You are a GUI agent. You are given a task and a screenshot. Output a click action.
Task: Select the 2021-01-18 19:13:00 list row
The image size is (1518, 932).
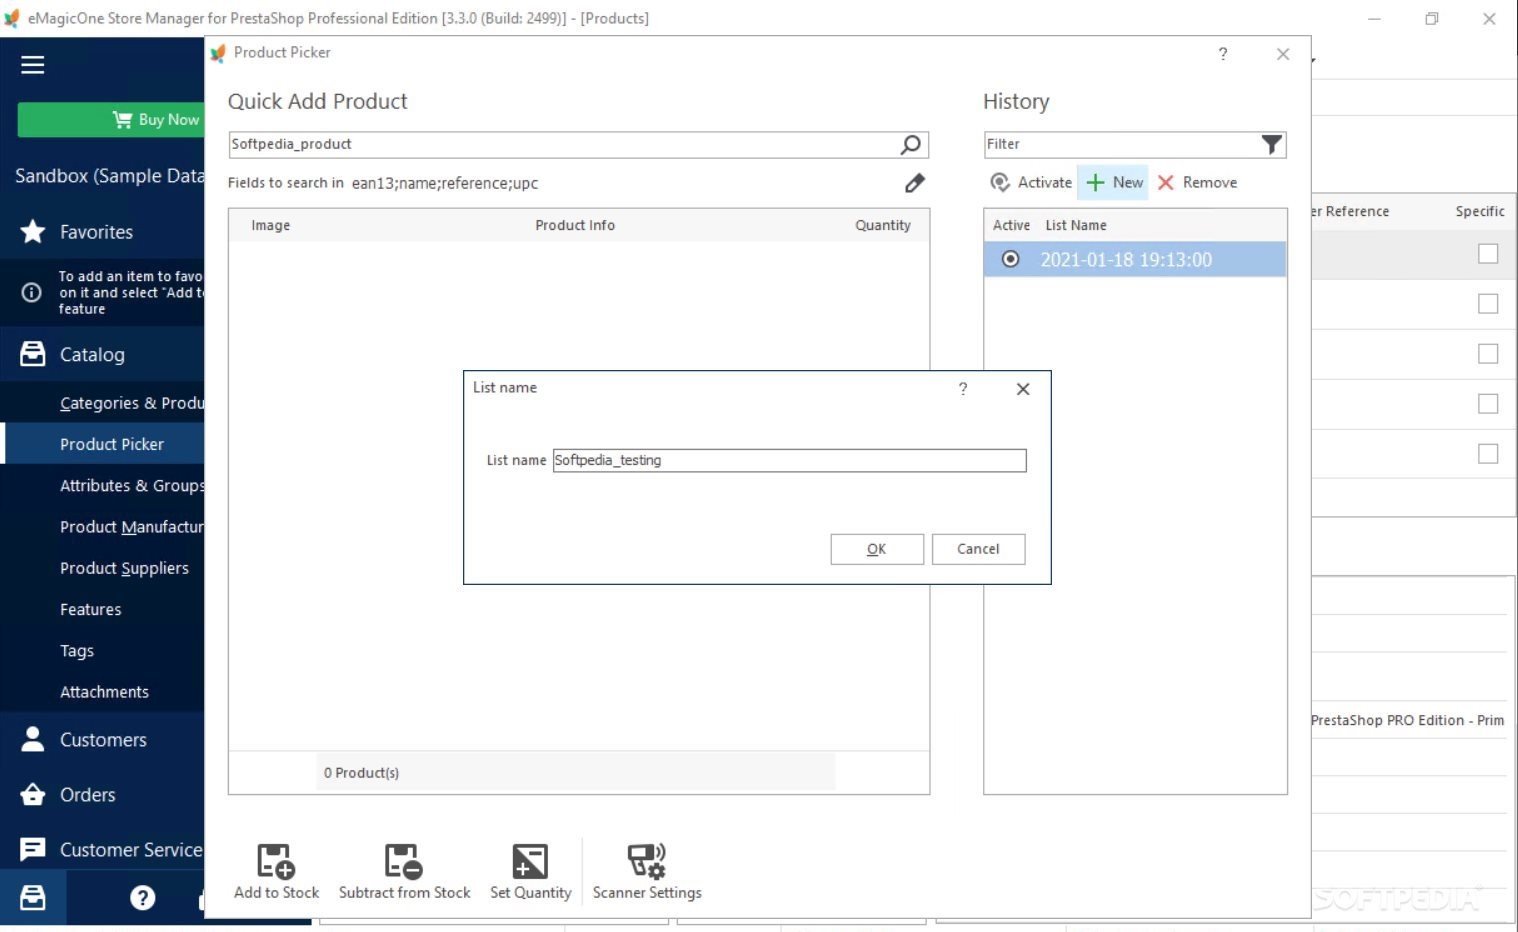pos(1135,260)
